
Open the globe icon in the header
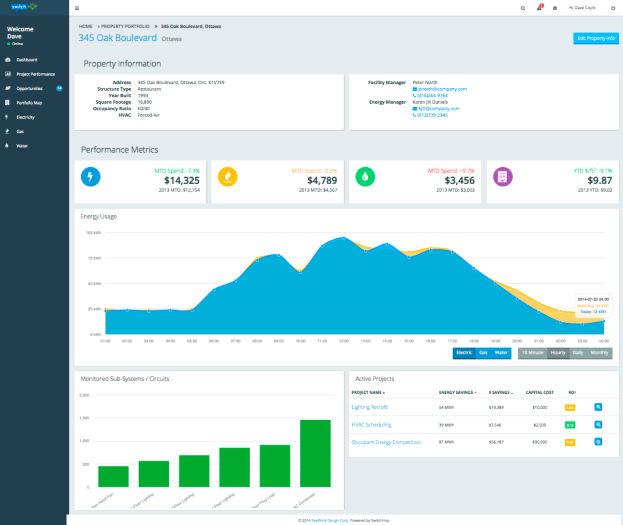(555, 8)
